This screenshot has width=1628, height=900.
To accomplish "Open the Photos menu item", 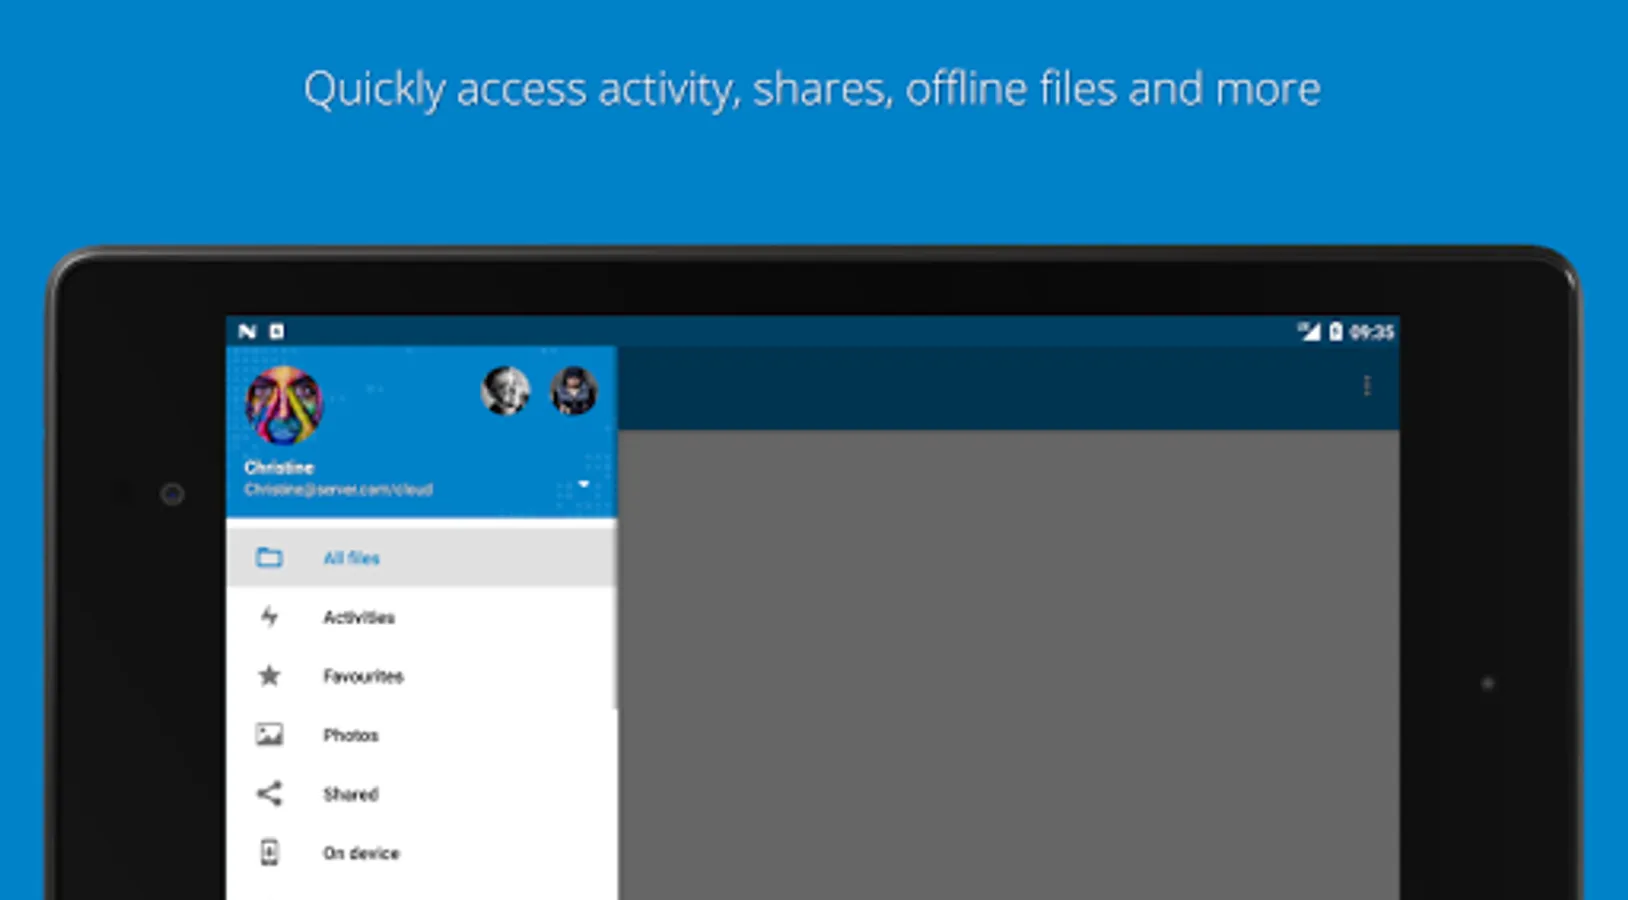I will point(421,734).
